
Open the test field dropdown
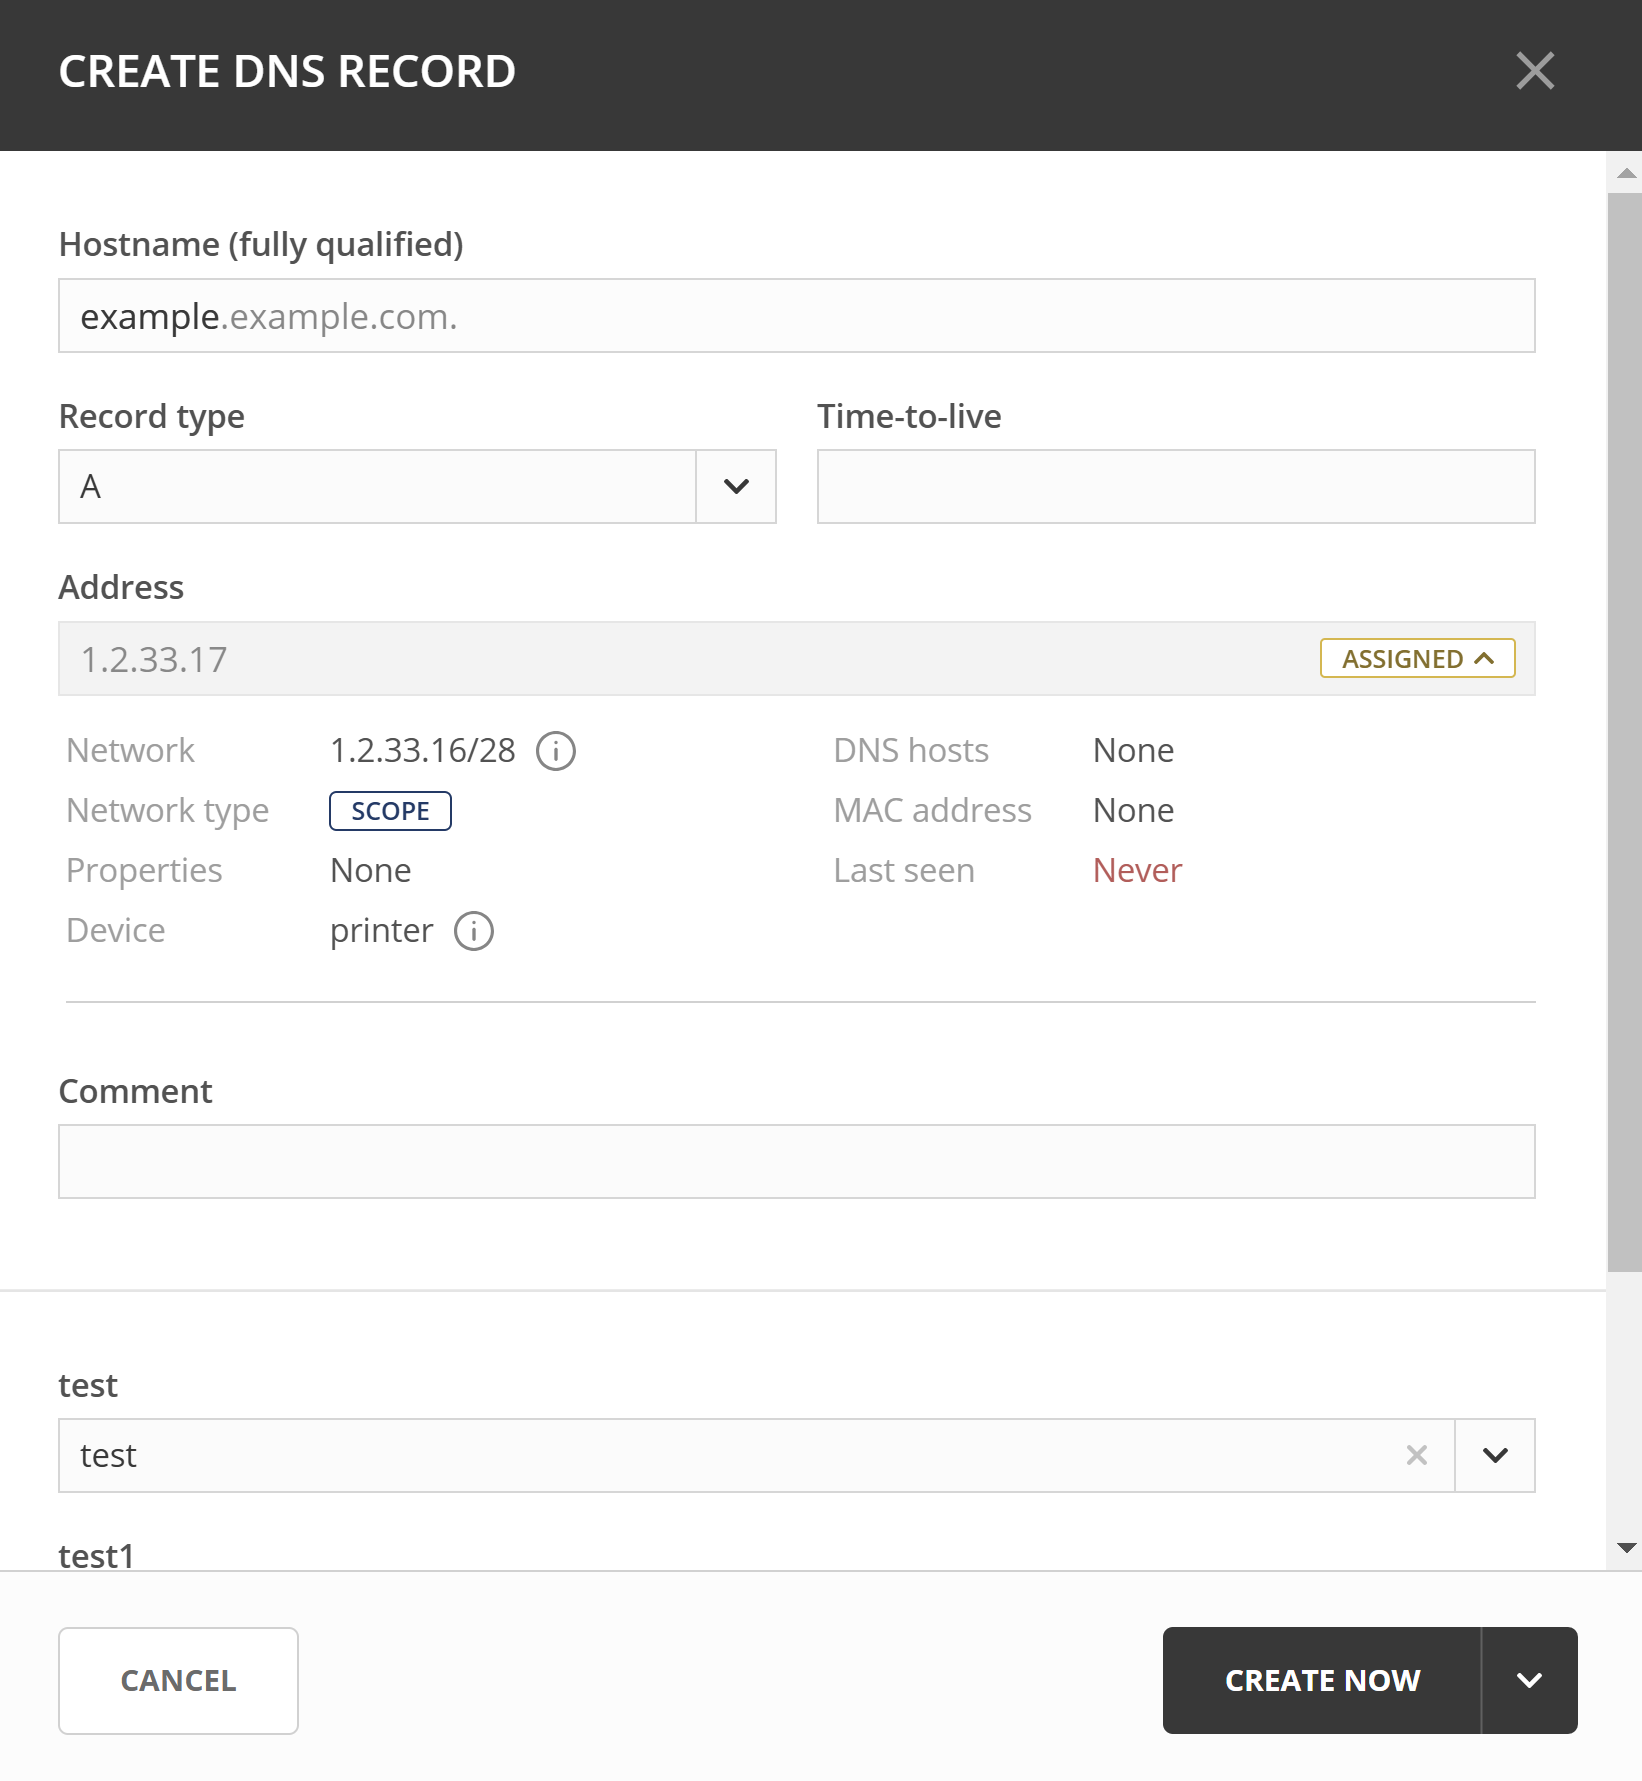tap(1494, 1456)
